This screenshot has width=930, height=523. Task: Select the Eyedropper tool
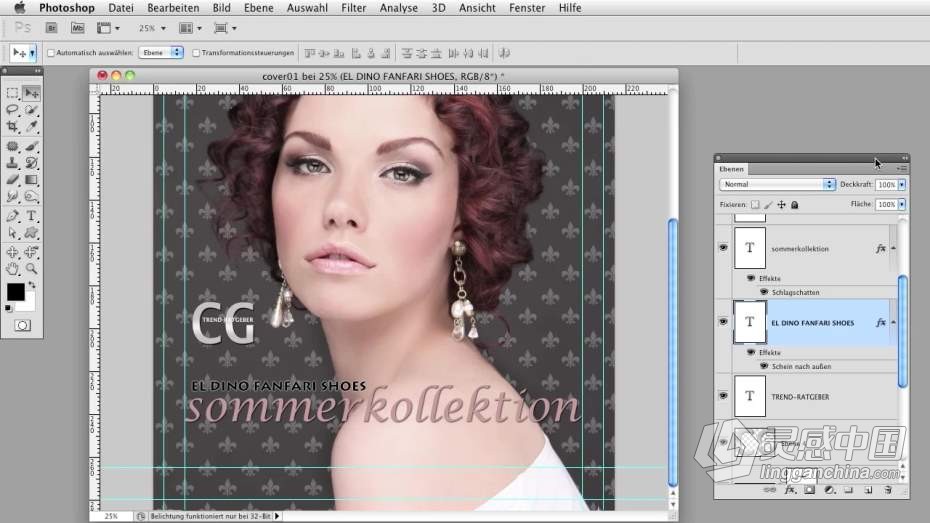(x=31, y=126)
